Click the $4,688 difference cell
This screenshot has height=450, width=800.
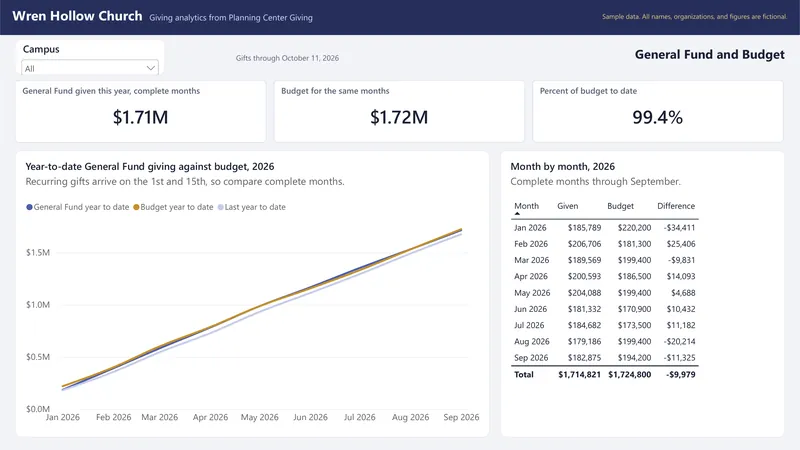683,293
